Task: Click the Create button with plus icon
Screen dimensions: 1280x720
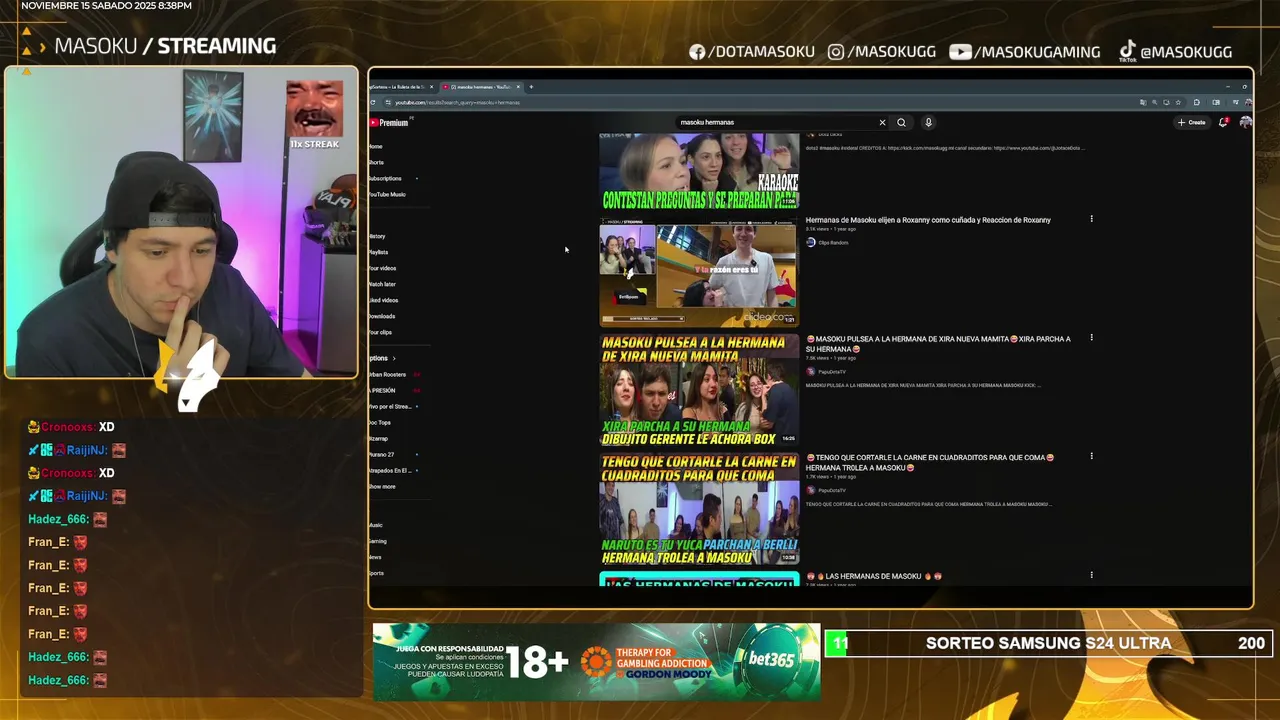Action: tap(1191, 122)
